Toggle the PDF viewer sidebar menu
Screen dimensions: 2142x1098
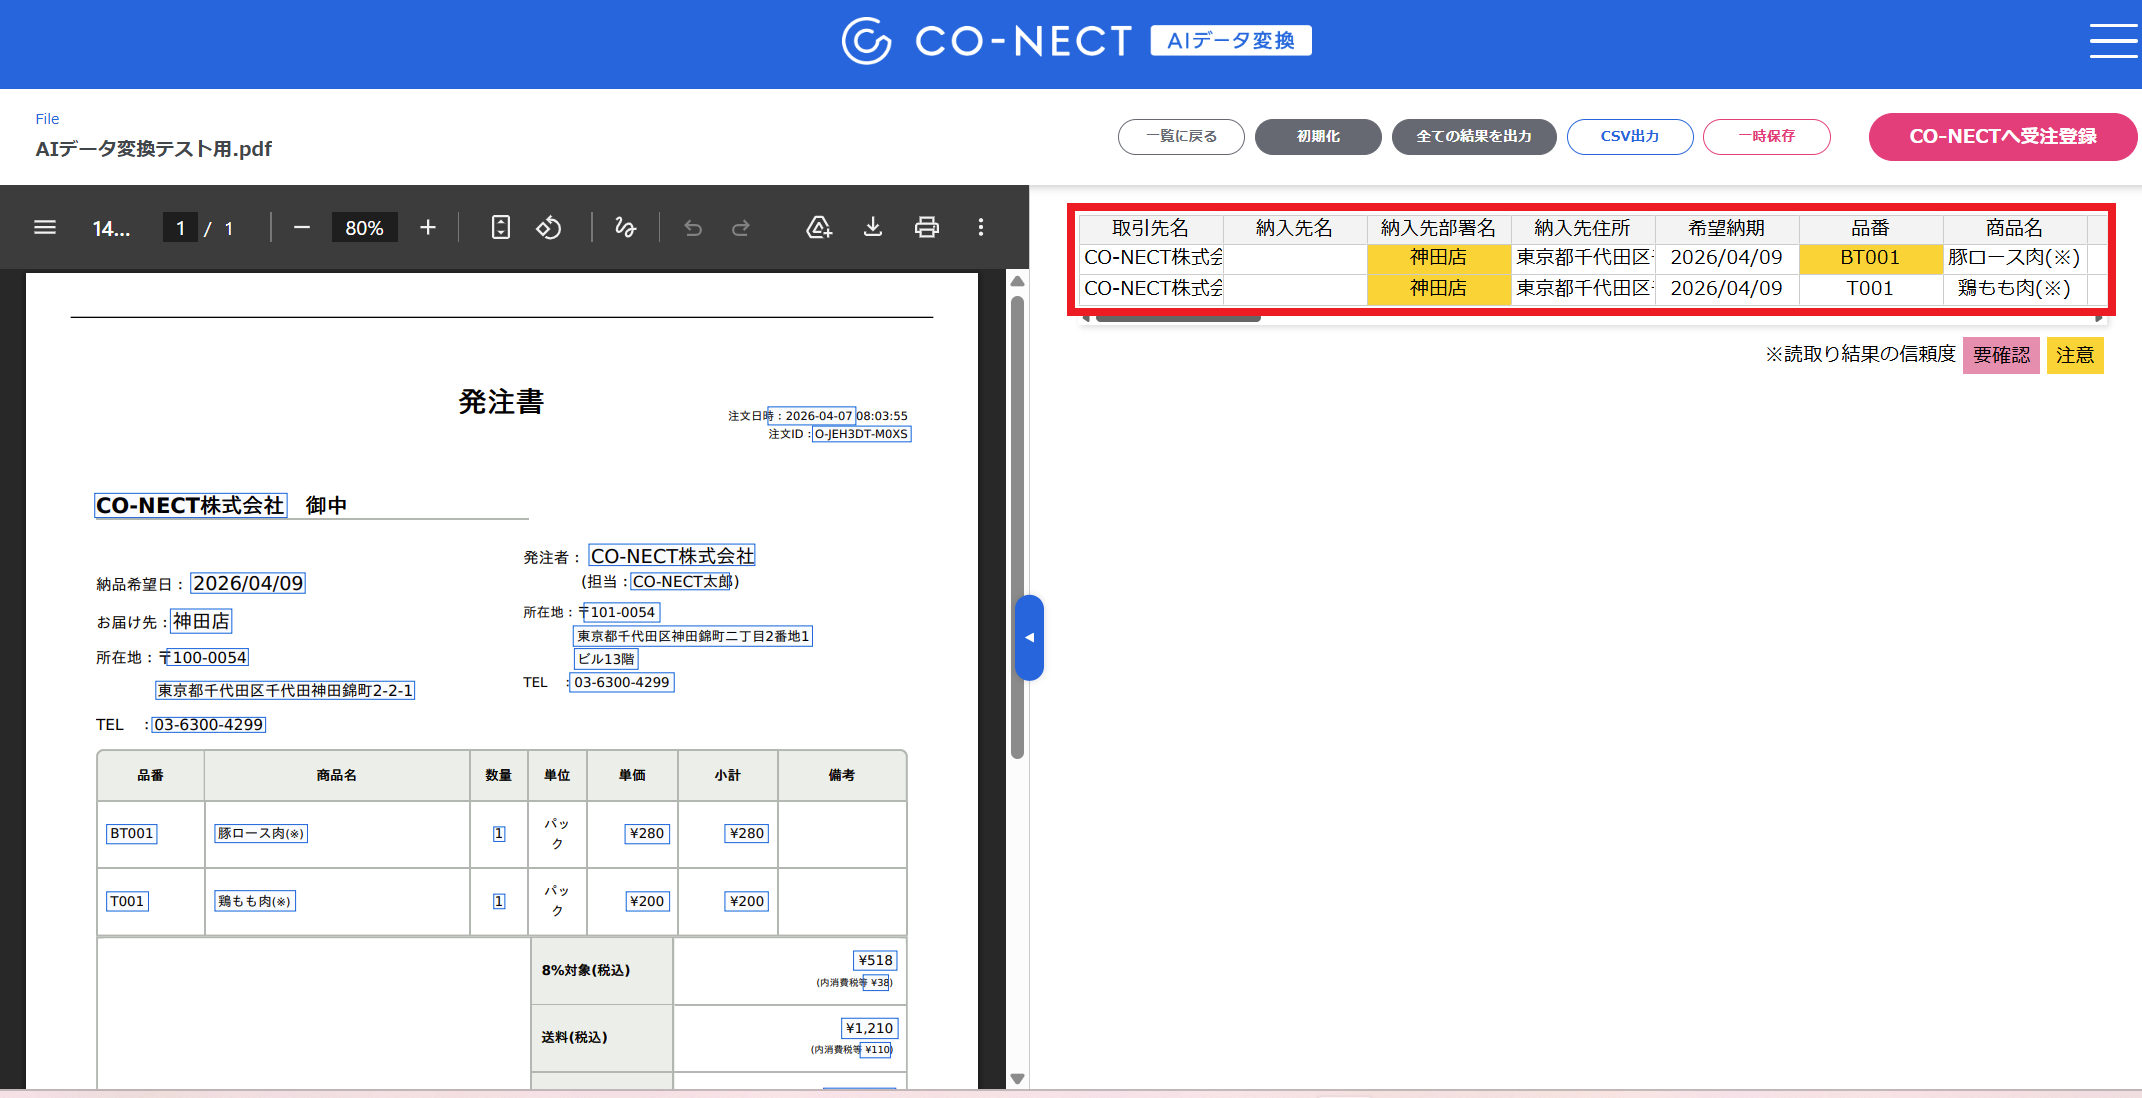[x=45, y=227]
